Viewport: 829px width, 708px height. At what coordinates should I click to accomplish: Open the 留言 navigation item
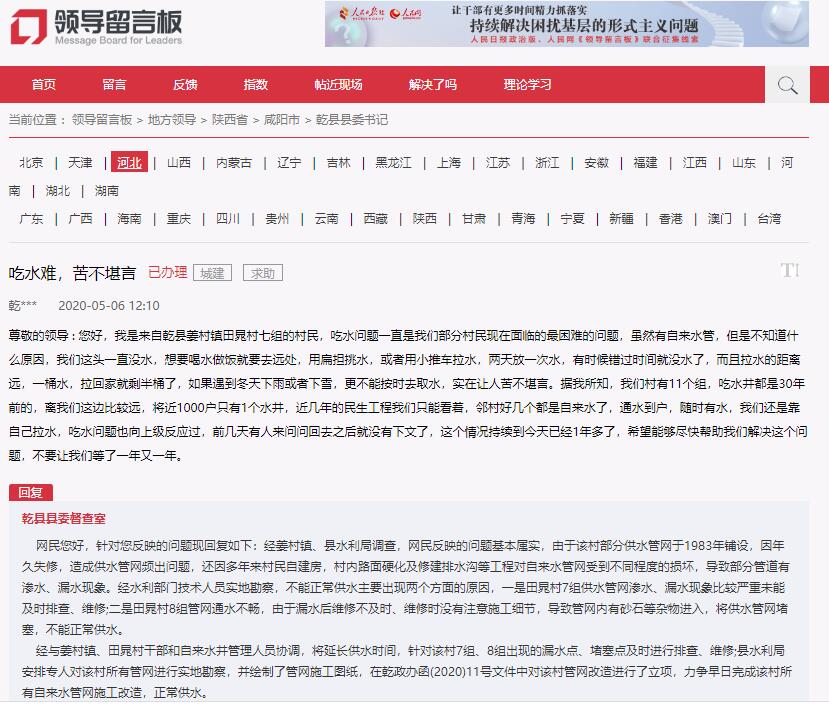click(114, 85)
